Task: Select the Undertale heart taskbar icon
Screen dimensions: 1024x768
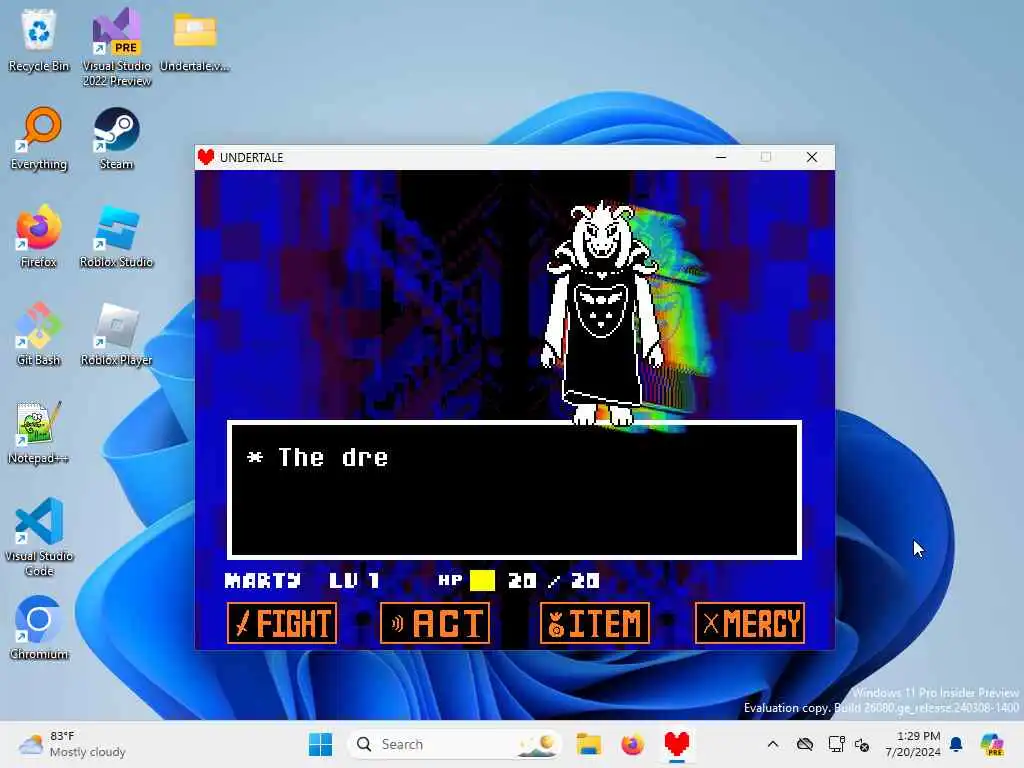Action: 677,744
